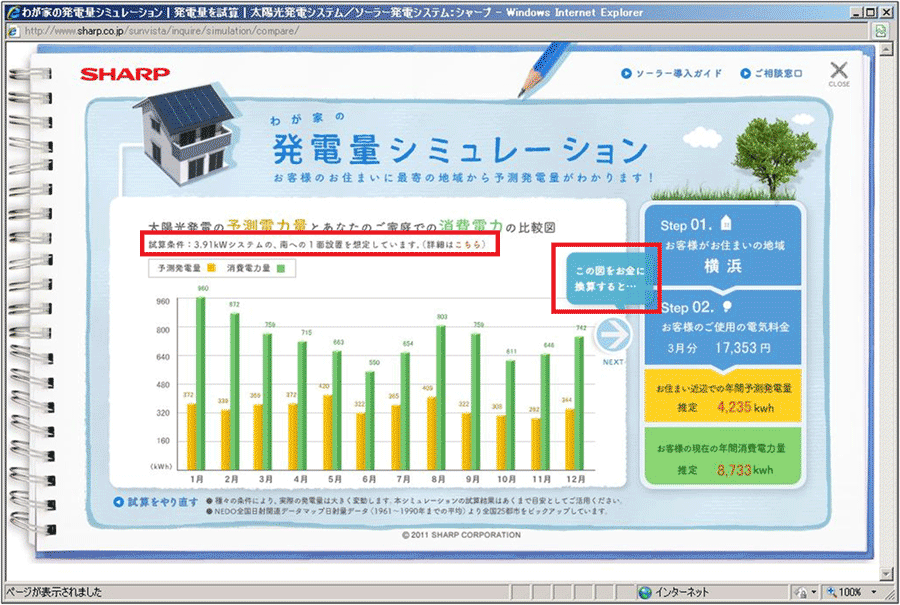Screen dimensions: 900x605
Task: Click the address bar URL field
Action: [400, 31]
